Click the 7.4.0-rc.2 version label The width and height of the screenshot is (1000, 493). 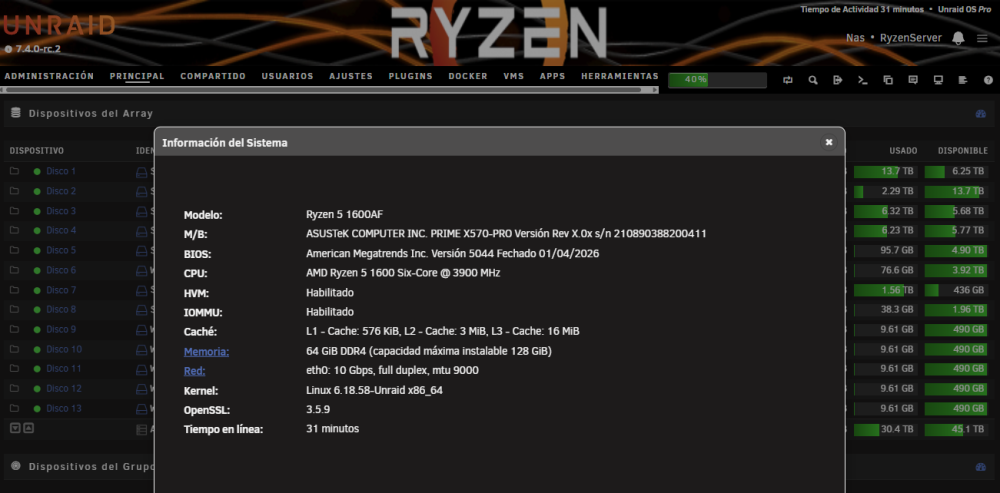[36, 49]
